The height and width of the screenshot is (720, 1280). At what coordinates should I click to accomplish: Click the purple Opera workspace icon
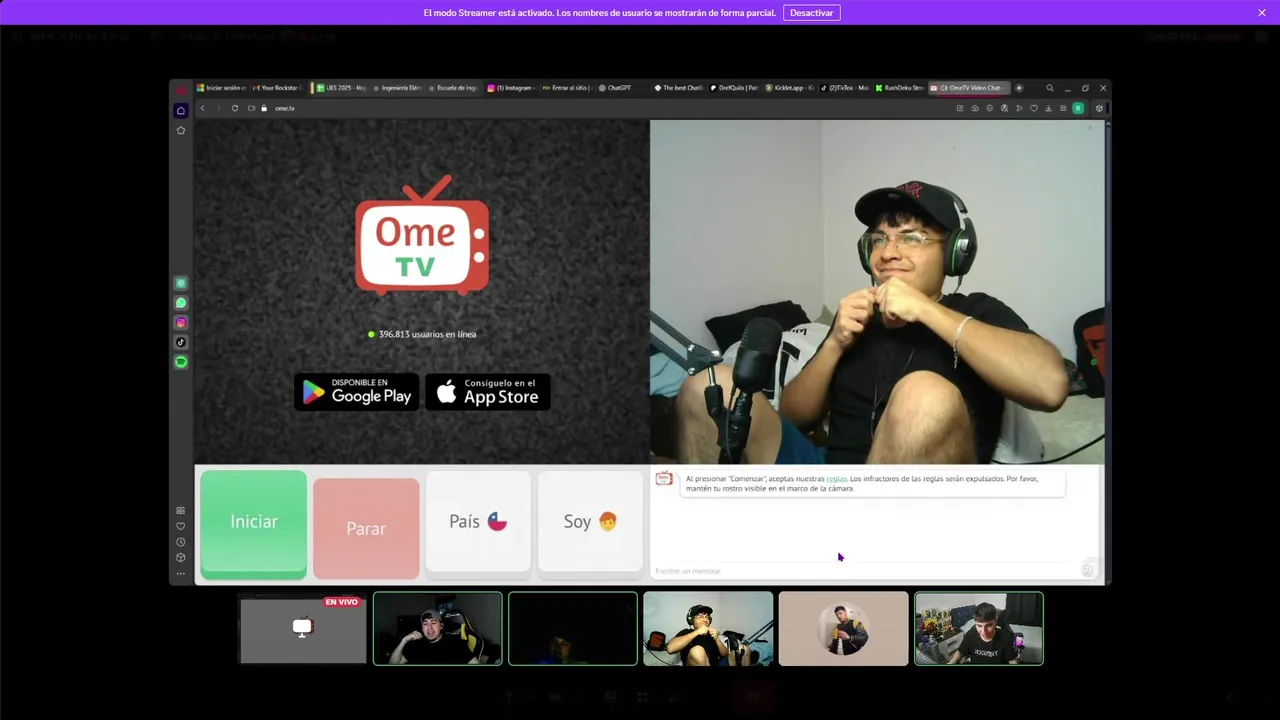[x=181, y=111]
